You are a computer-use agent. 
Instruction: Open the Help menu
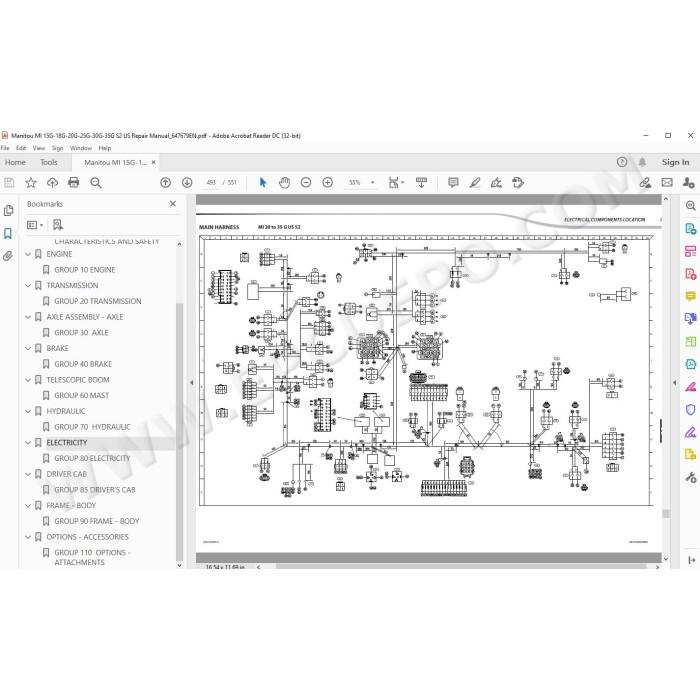click(105, 148)
